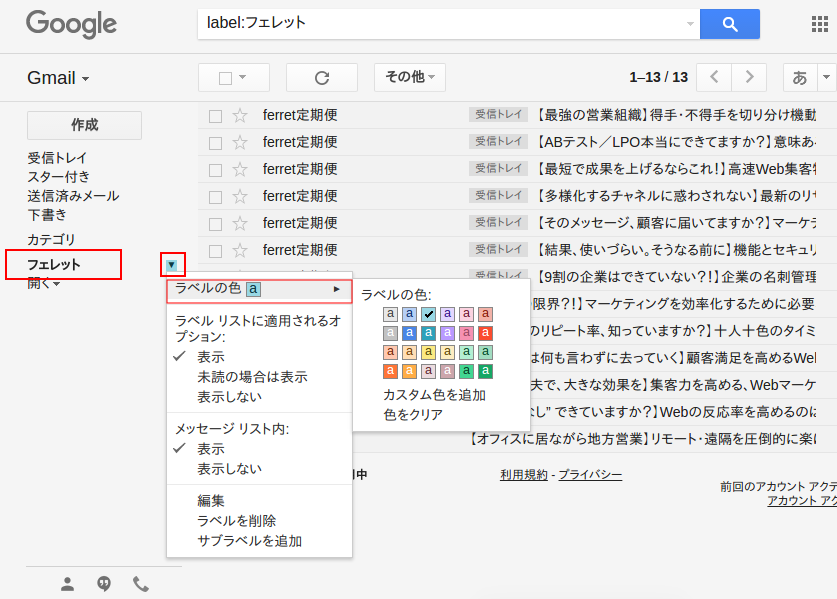
Task: Star the ABテスト／LPO message
Action: tap(240, 143)
